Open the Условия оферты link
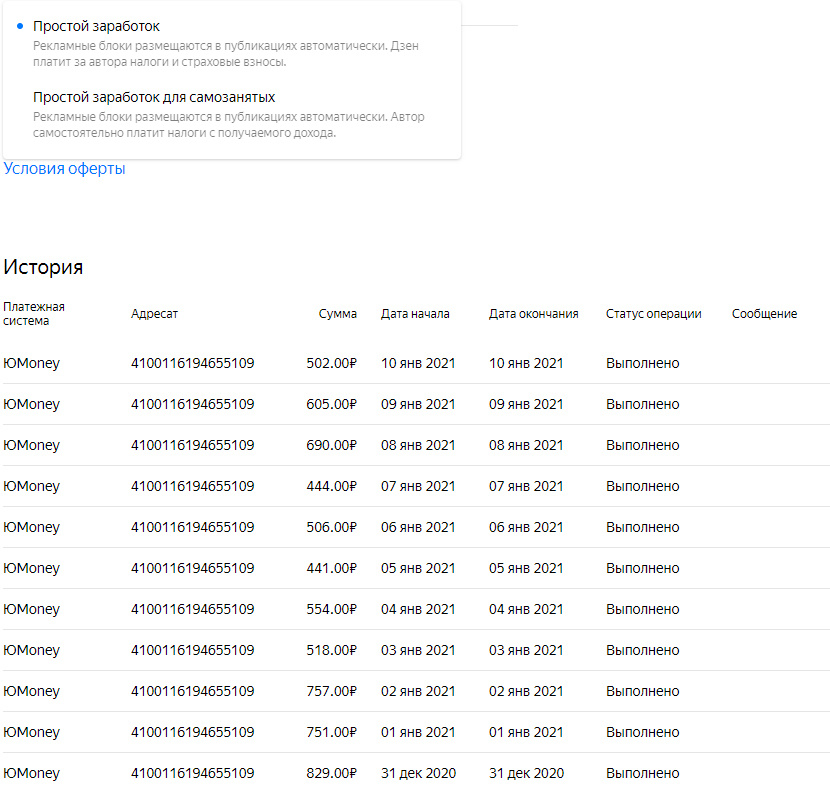 (64, 168)
